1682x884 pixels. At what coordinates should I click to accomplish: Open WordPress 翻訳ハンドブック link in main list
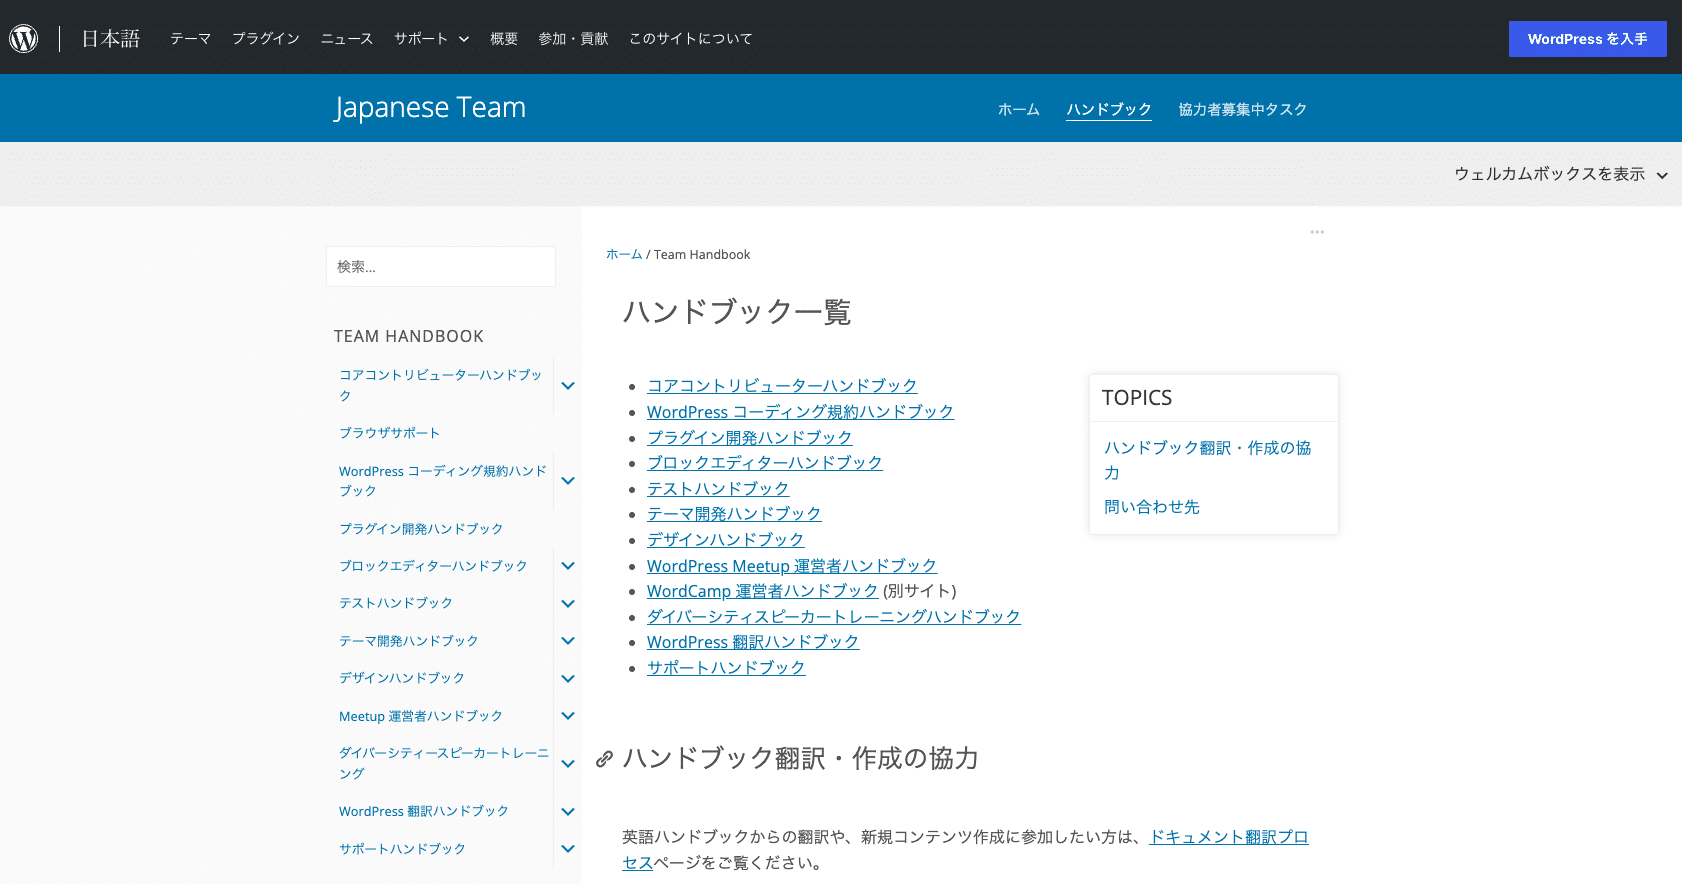point(753,642)
